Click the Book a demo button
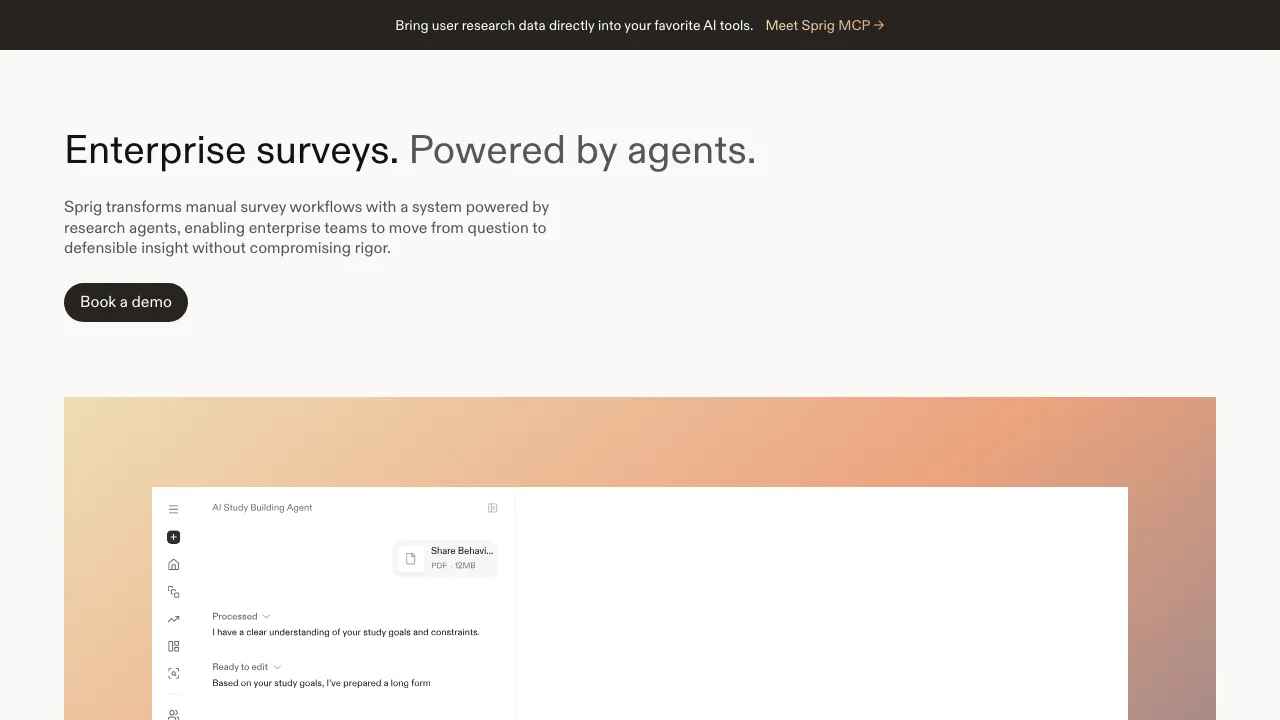This screenshot has height=720, width=1280. (x=126, y=302)
